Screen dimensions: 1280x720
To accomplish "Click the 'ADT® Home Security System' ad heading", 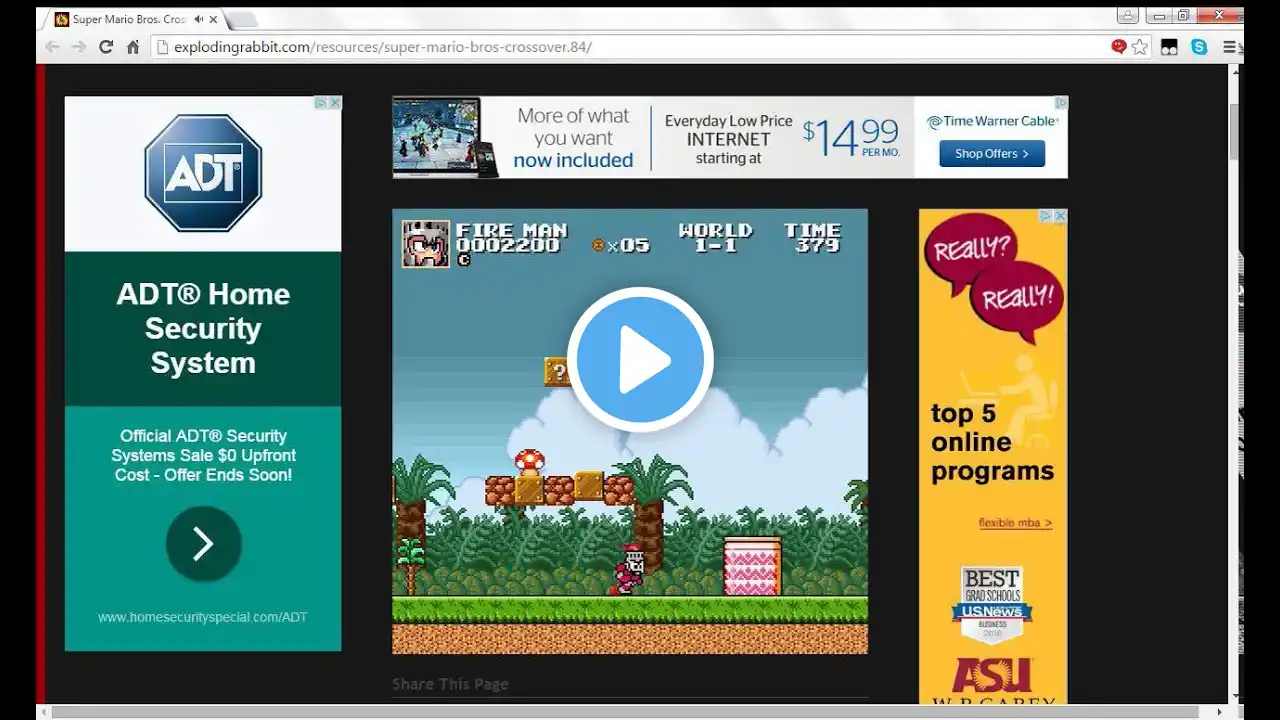I will (203, 328).
